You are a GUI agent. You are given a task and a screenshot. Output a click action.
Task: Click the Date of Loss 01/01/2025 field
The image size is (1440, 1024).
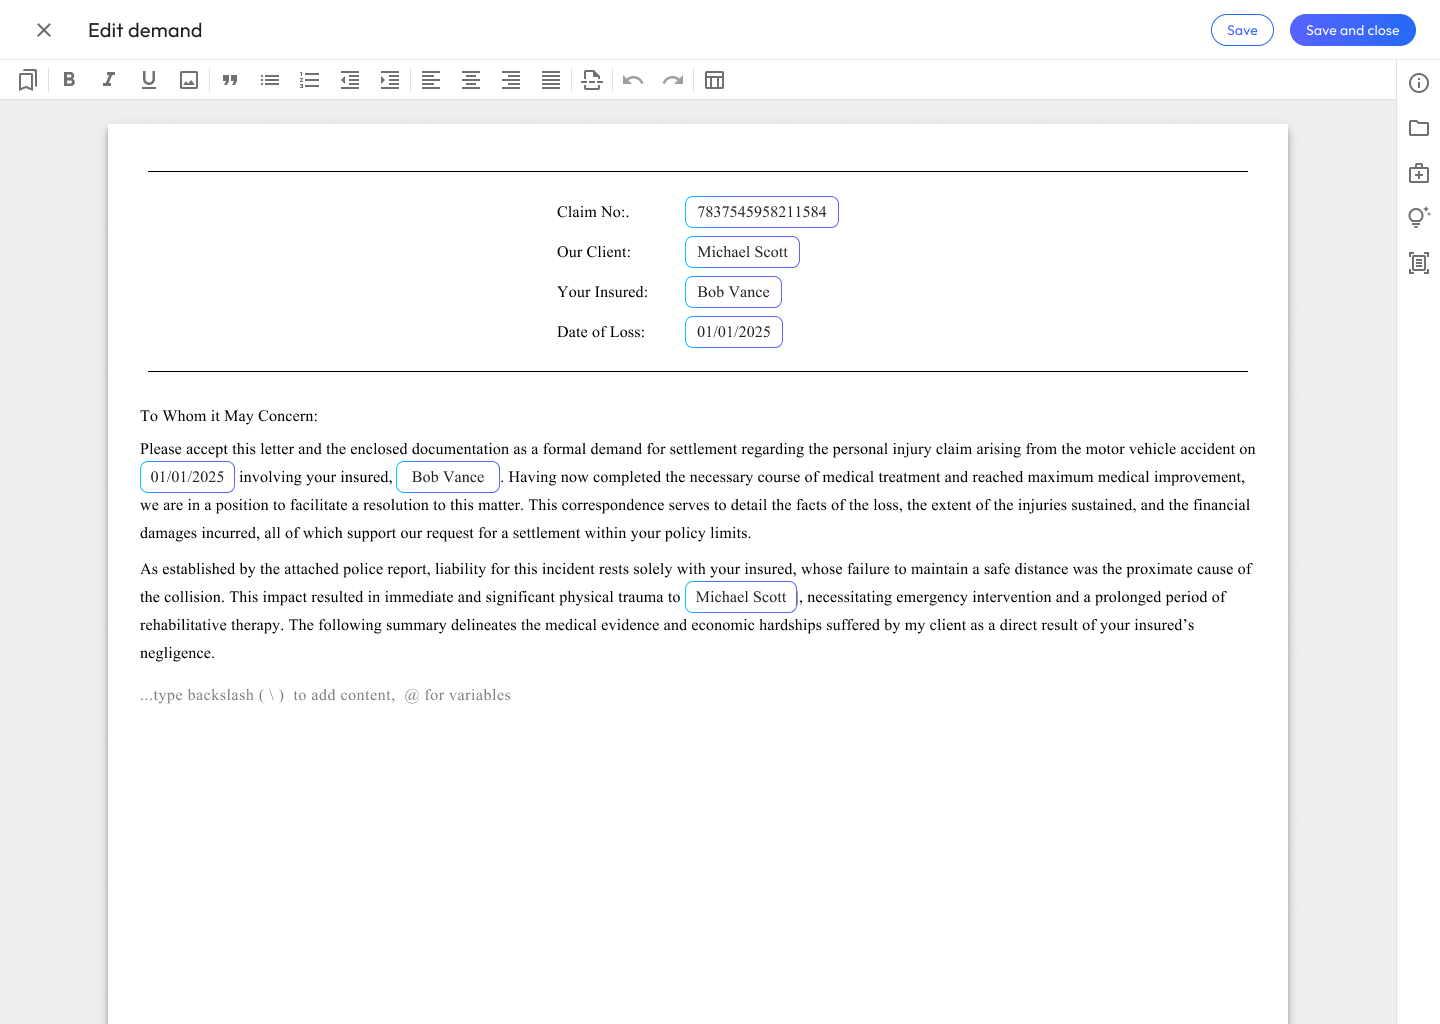click(x=733, y=332)
